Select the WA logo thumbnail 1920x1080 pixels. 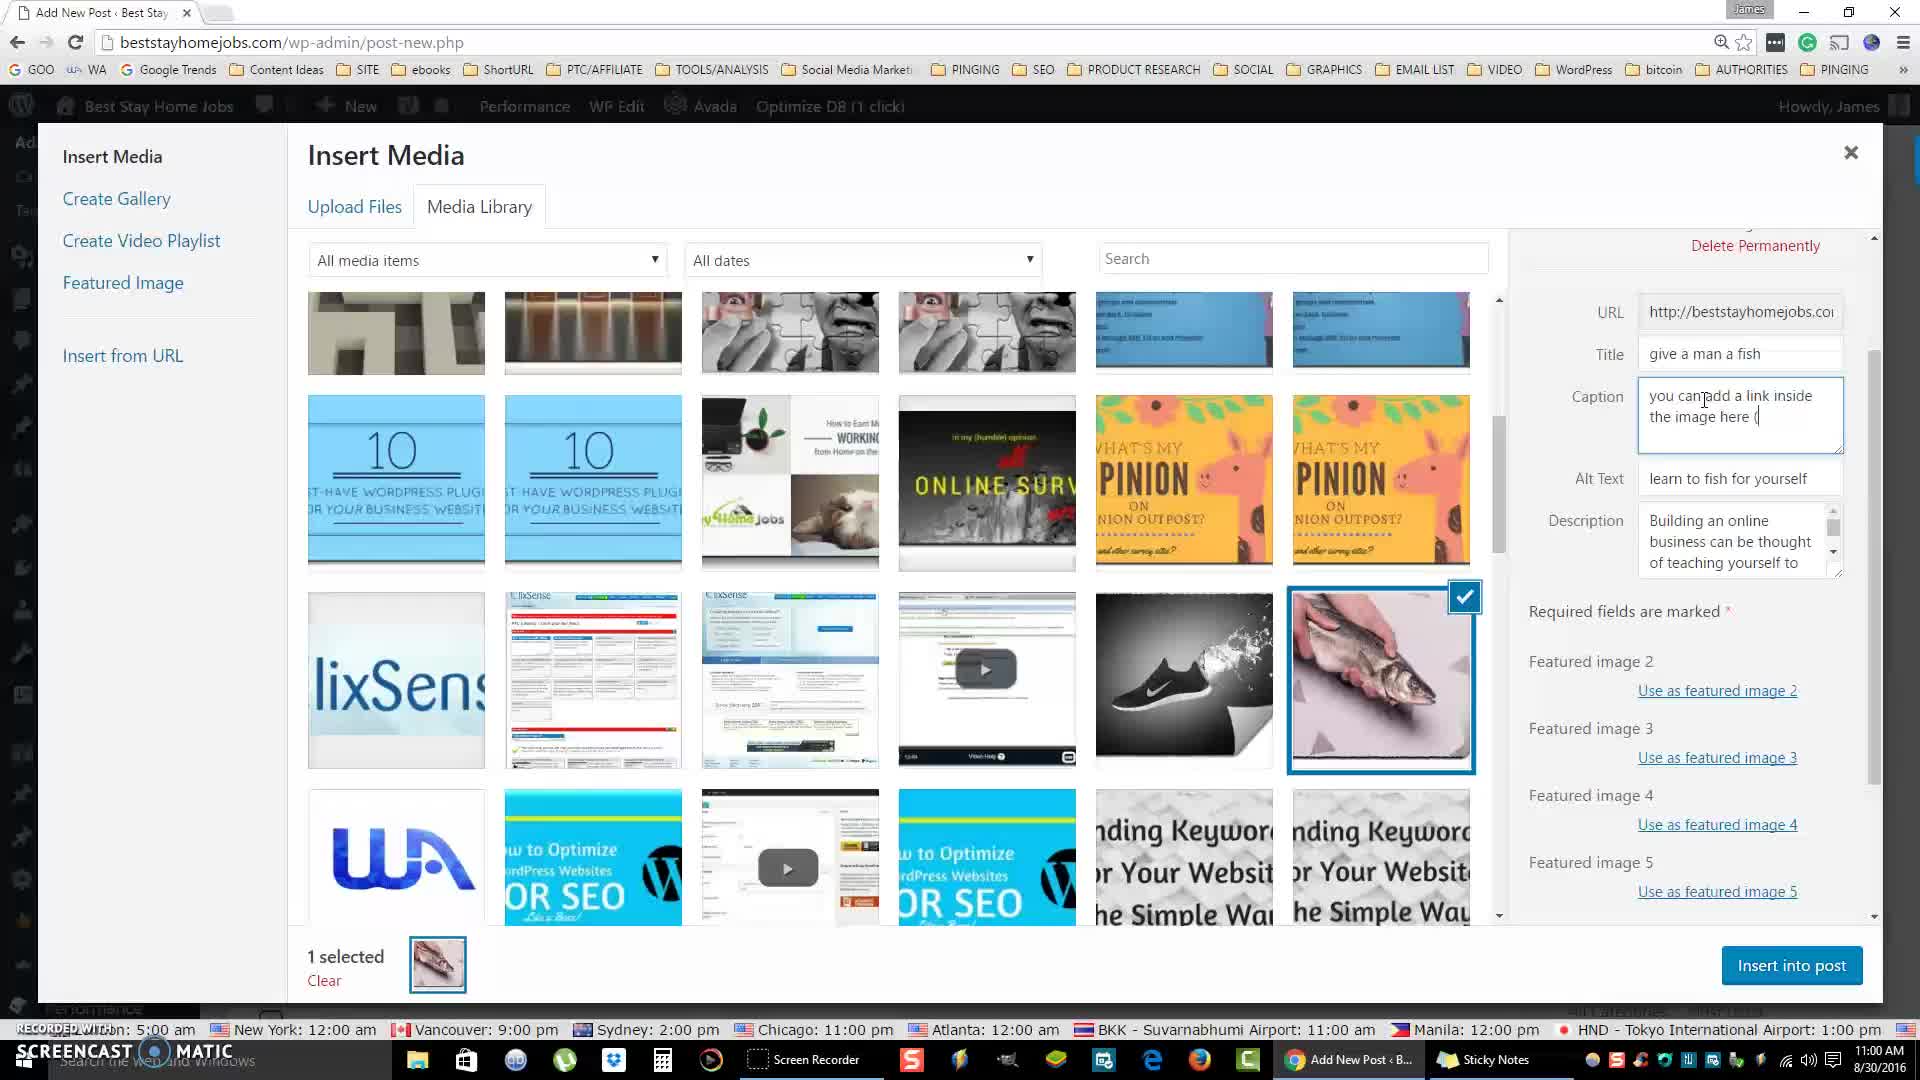coord(396,858)
